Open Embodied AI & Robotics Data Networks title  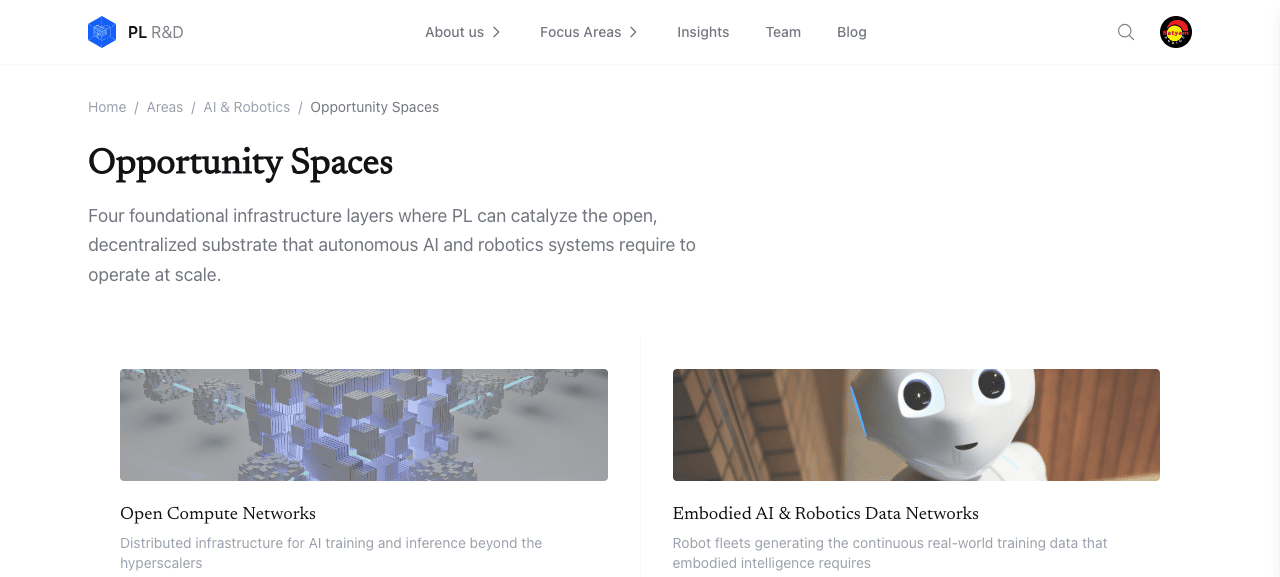pos(826,514)
